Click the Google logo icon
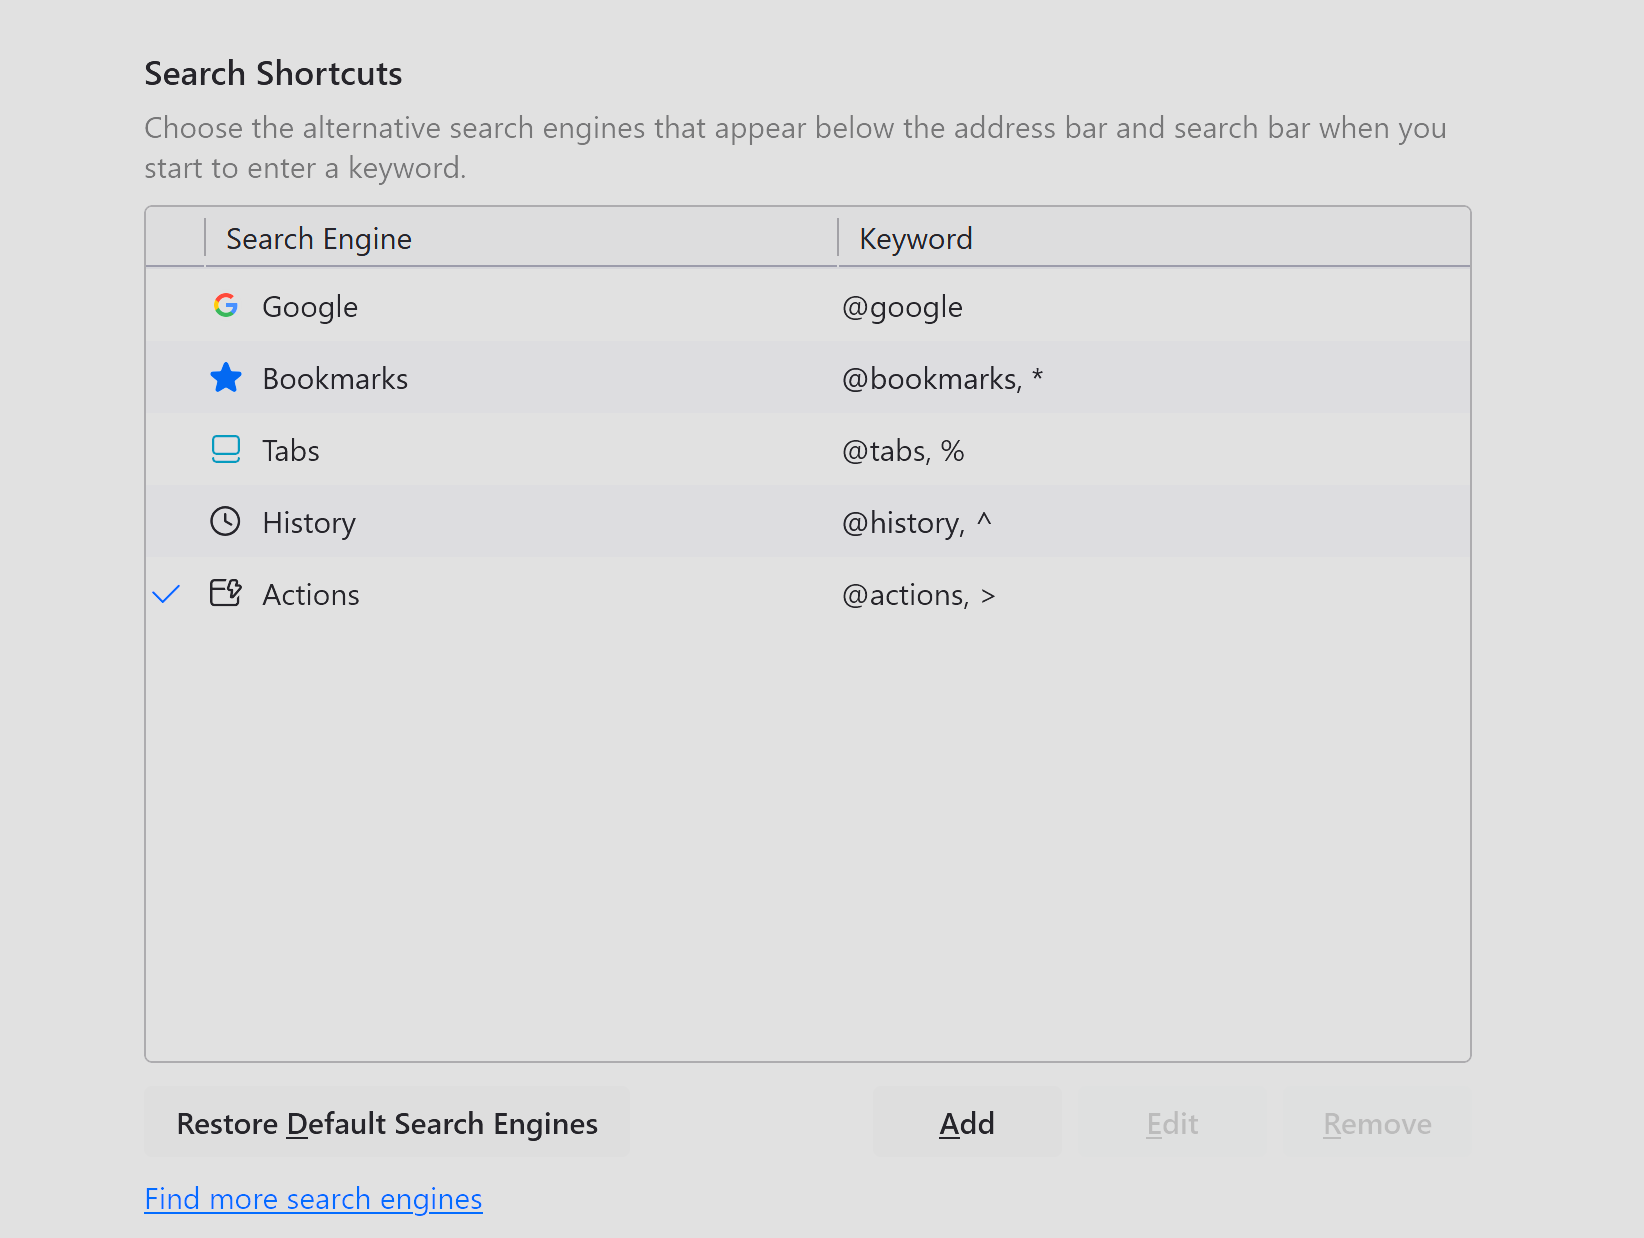1644x1238 pixels. [x=226, y=306]
